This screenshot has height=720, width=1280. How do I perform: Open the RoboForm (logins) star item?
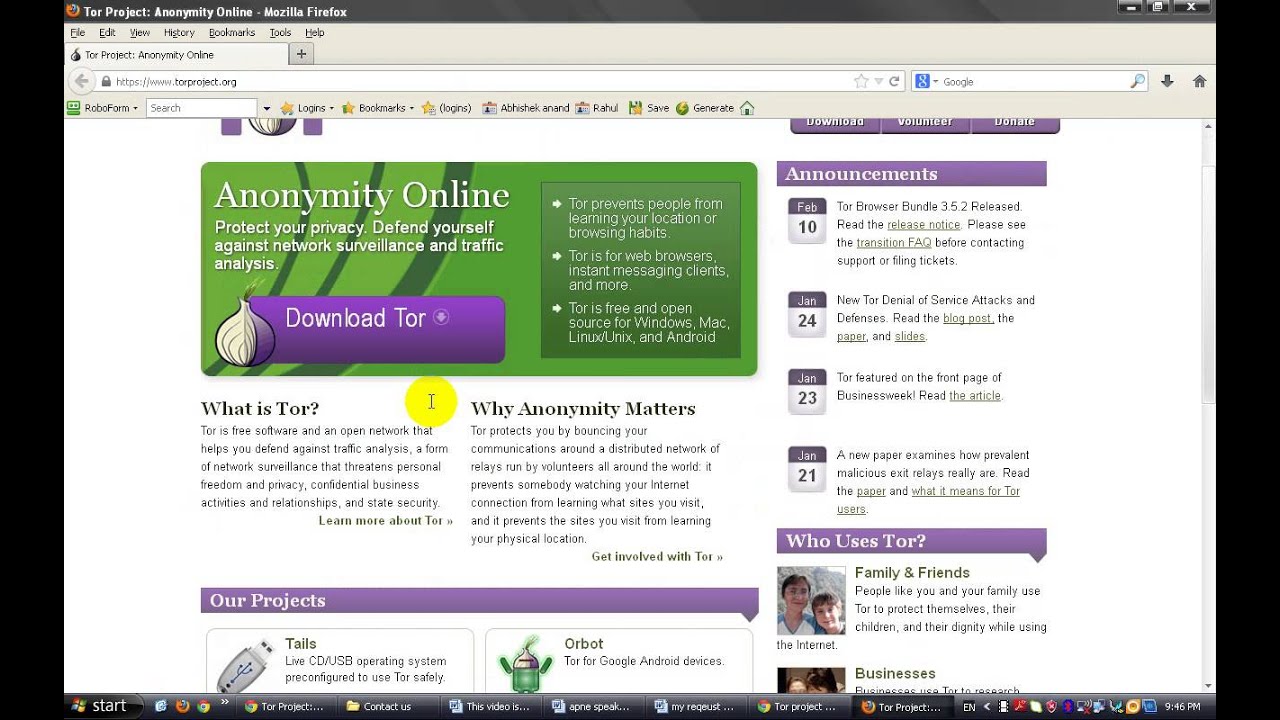446,108
